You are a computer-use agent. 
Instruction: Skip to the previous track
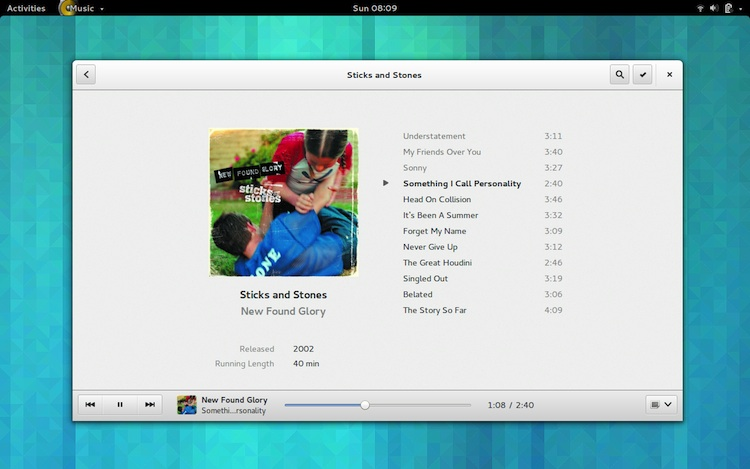90,404
